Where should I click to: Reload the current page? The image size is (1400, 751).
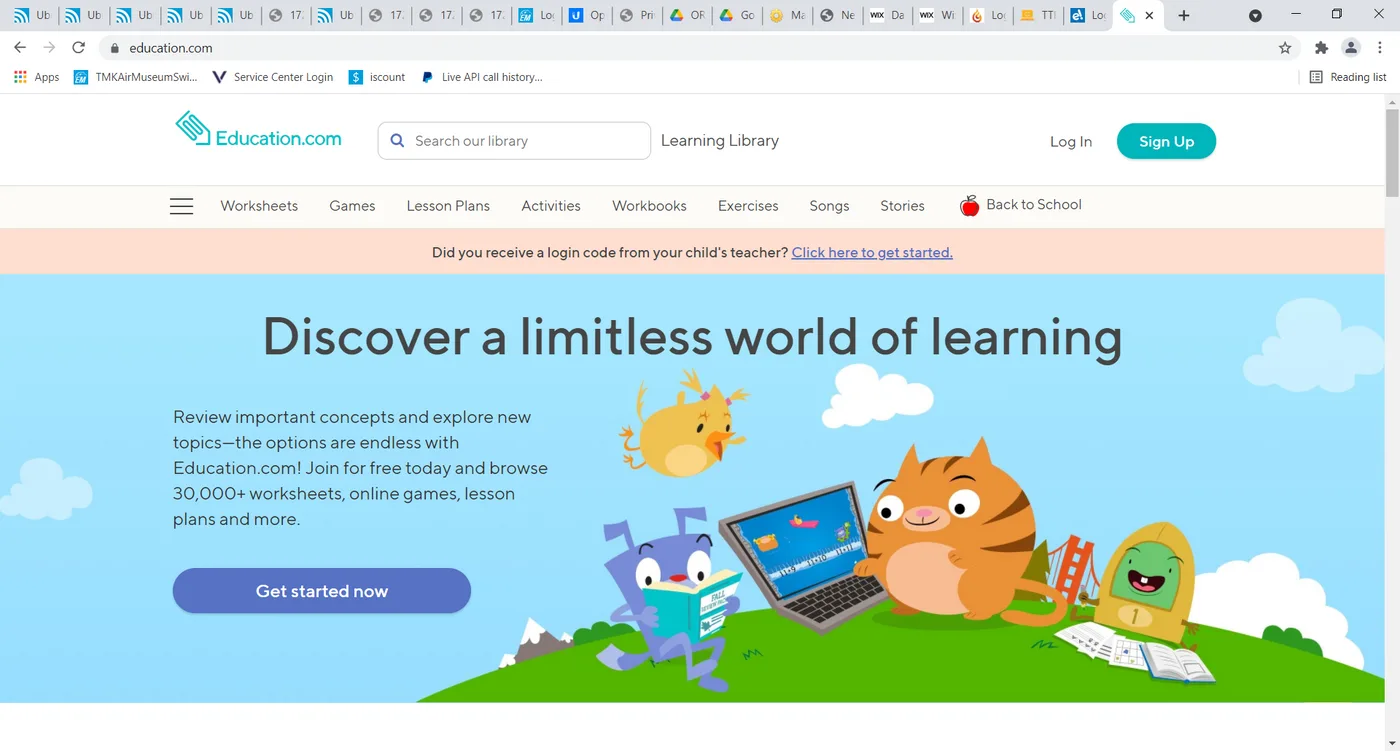coord(79,48)
